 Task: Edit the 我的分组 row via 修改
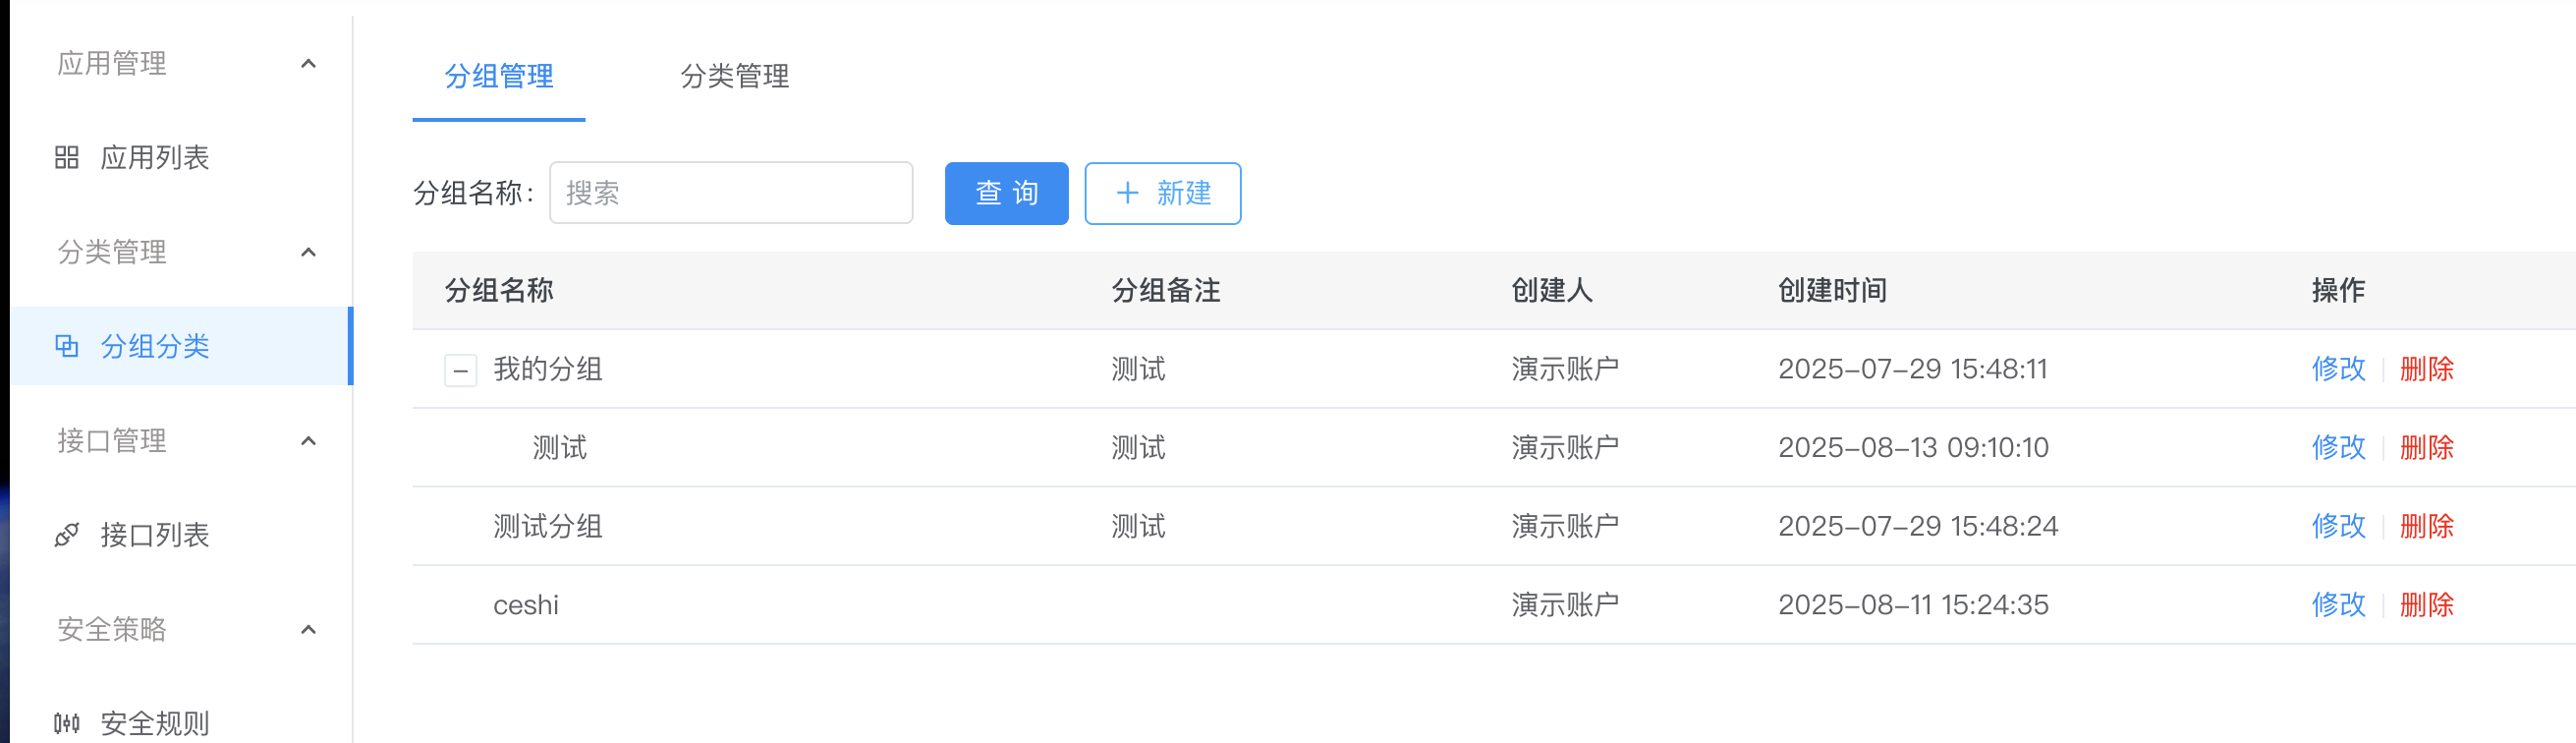(x=2338, y=369)
